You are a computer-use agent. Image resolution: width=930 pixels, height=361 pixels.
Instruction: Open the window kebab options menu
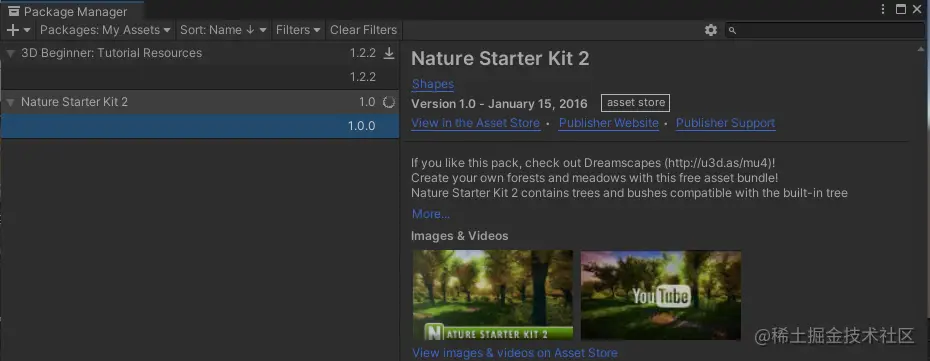tap(883, 9)
